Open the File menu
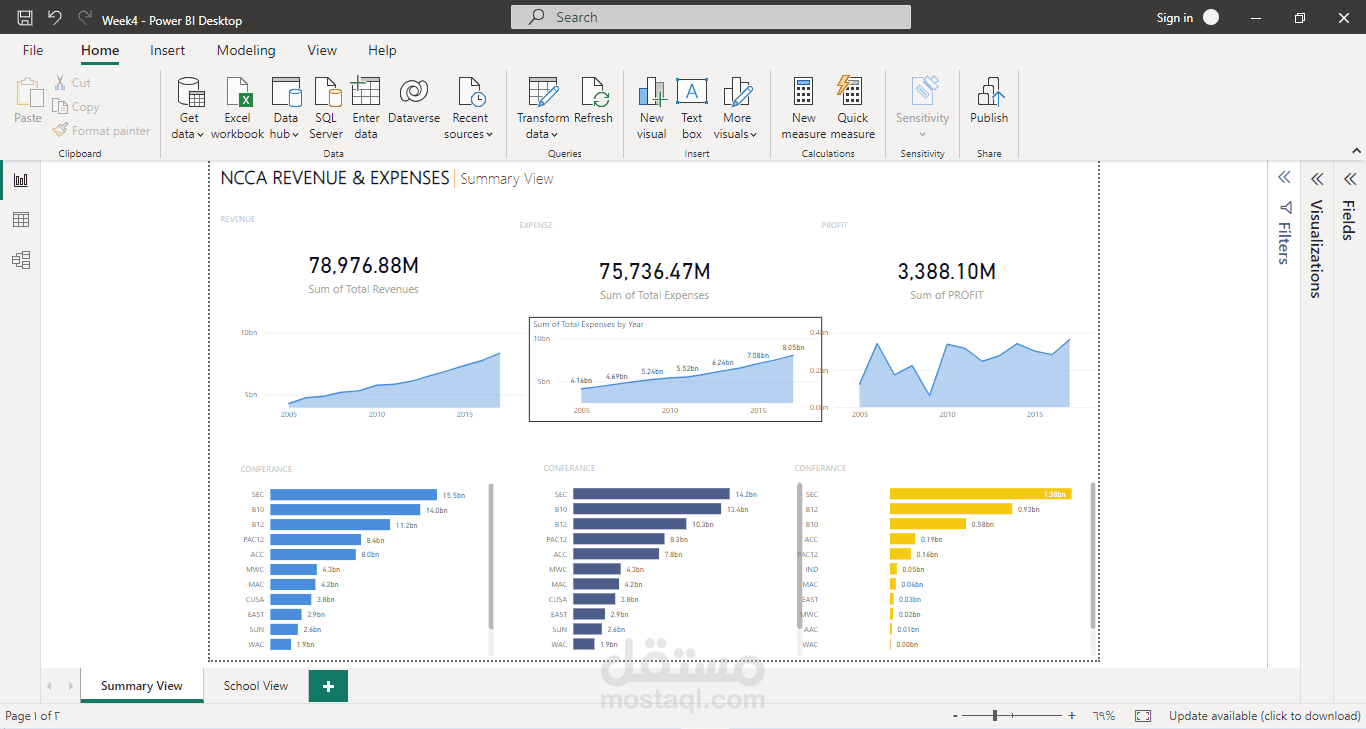 point(33,50)
